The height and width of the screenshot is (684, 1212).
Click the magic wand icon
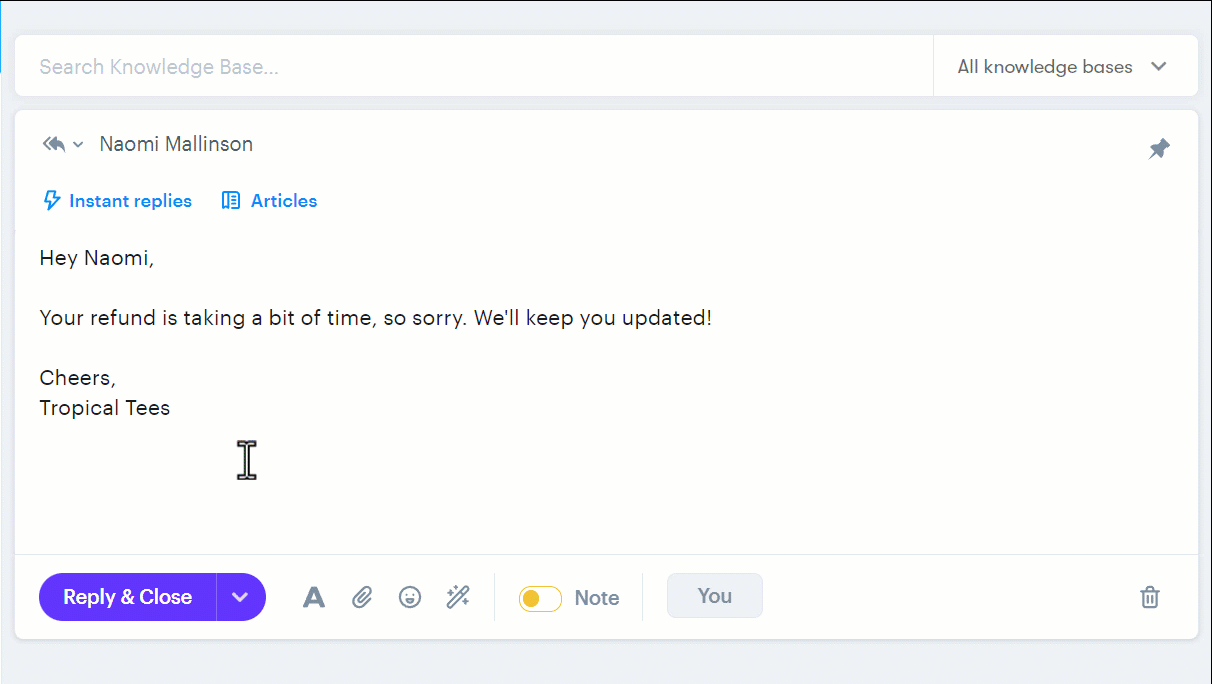[x=458, y=598]
